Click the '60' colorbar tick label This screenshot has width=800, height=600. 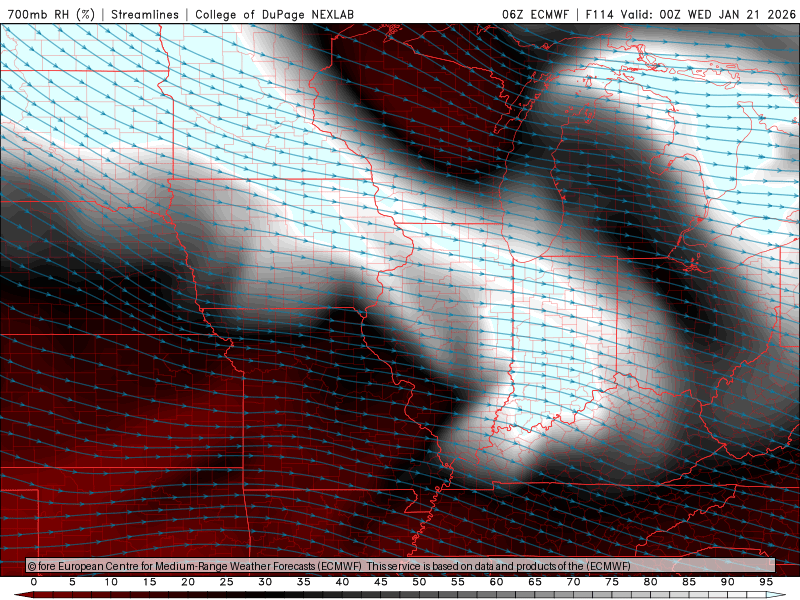[496, 582]
